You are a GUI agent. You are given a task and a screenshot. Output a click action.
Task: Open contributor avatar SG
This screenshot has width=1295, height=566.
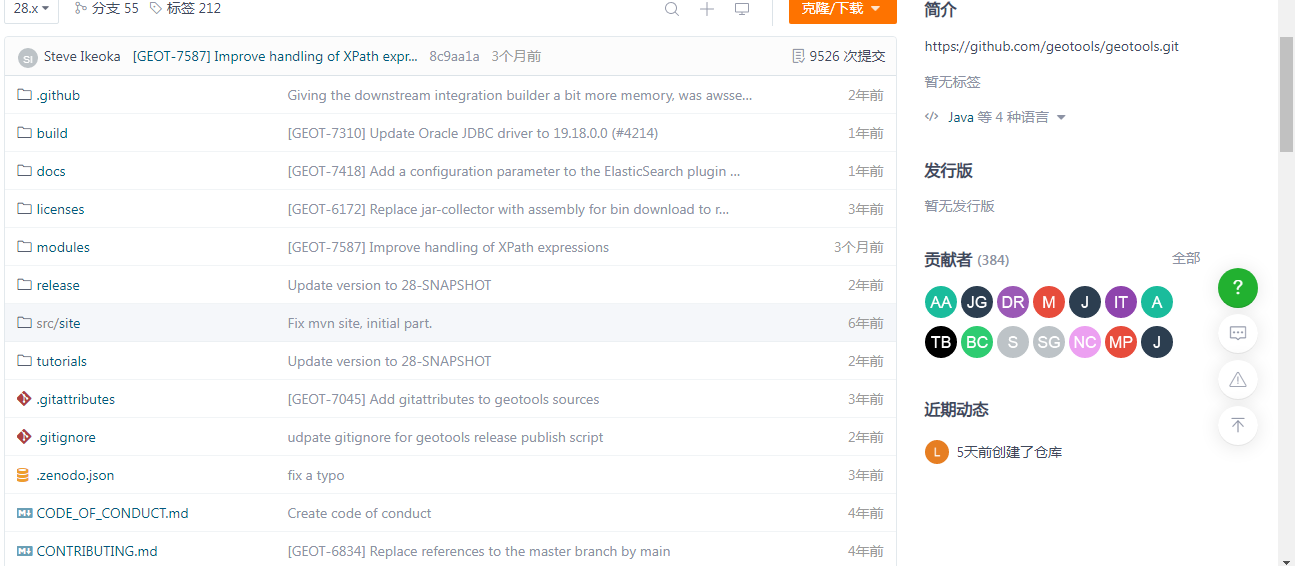(1049, 342)
